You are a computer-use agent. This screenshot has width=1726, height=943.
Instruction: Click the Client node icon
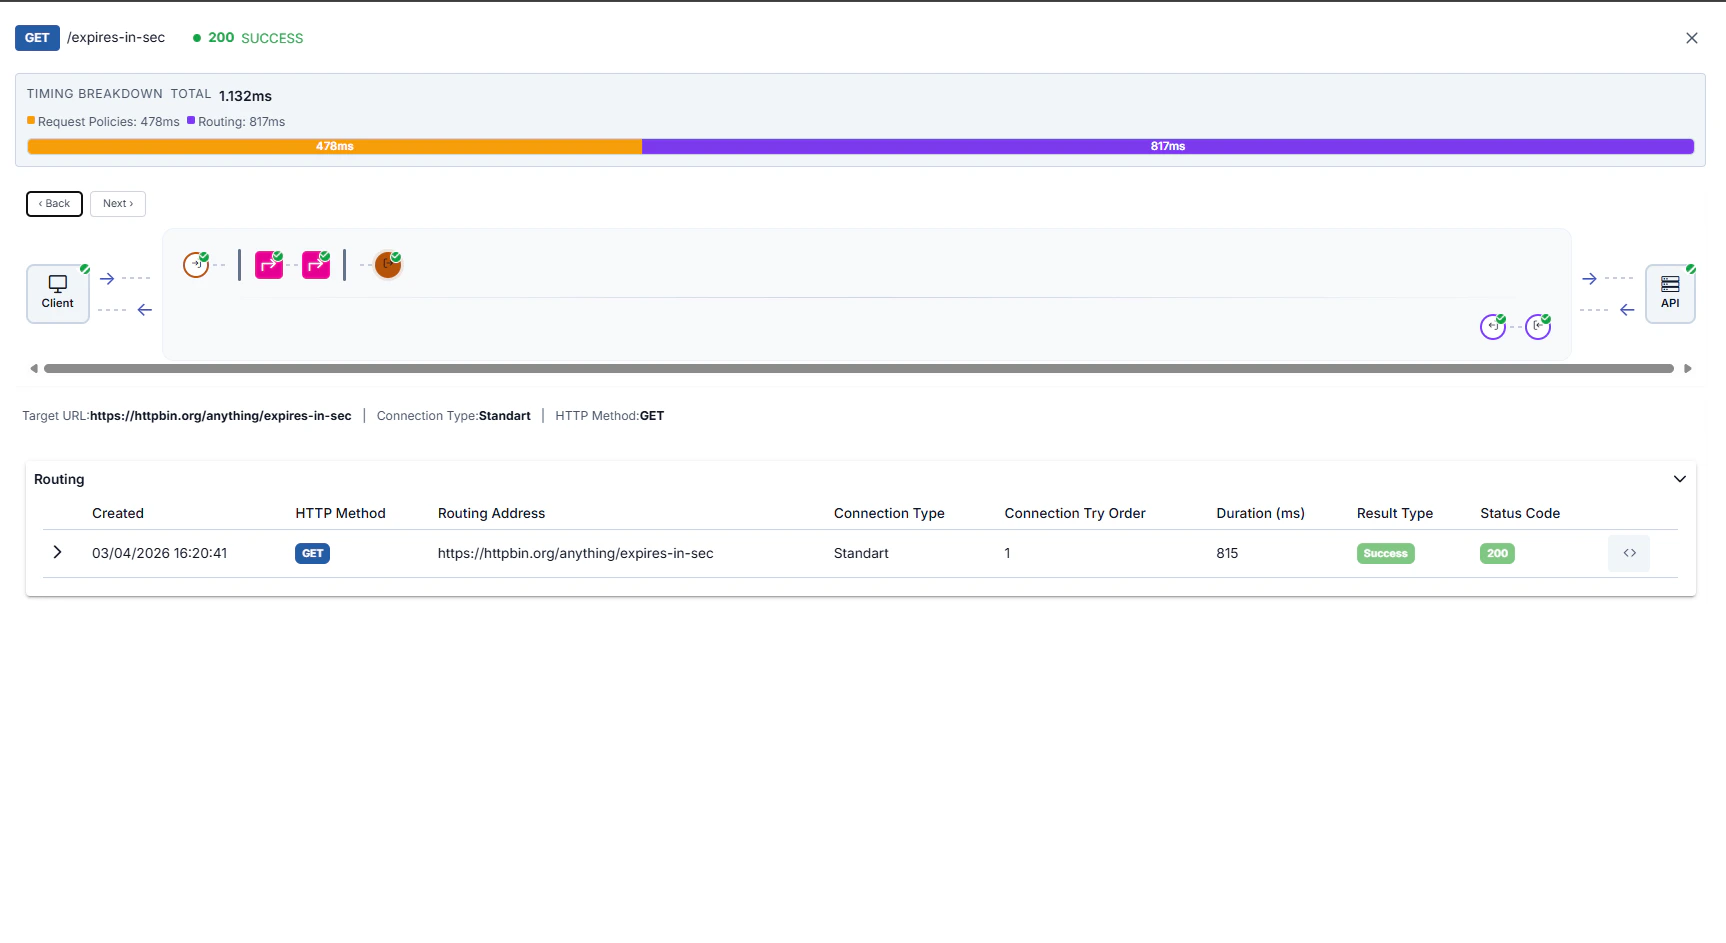point(57,292)
